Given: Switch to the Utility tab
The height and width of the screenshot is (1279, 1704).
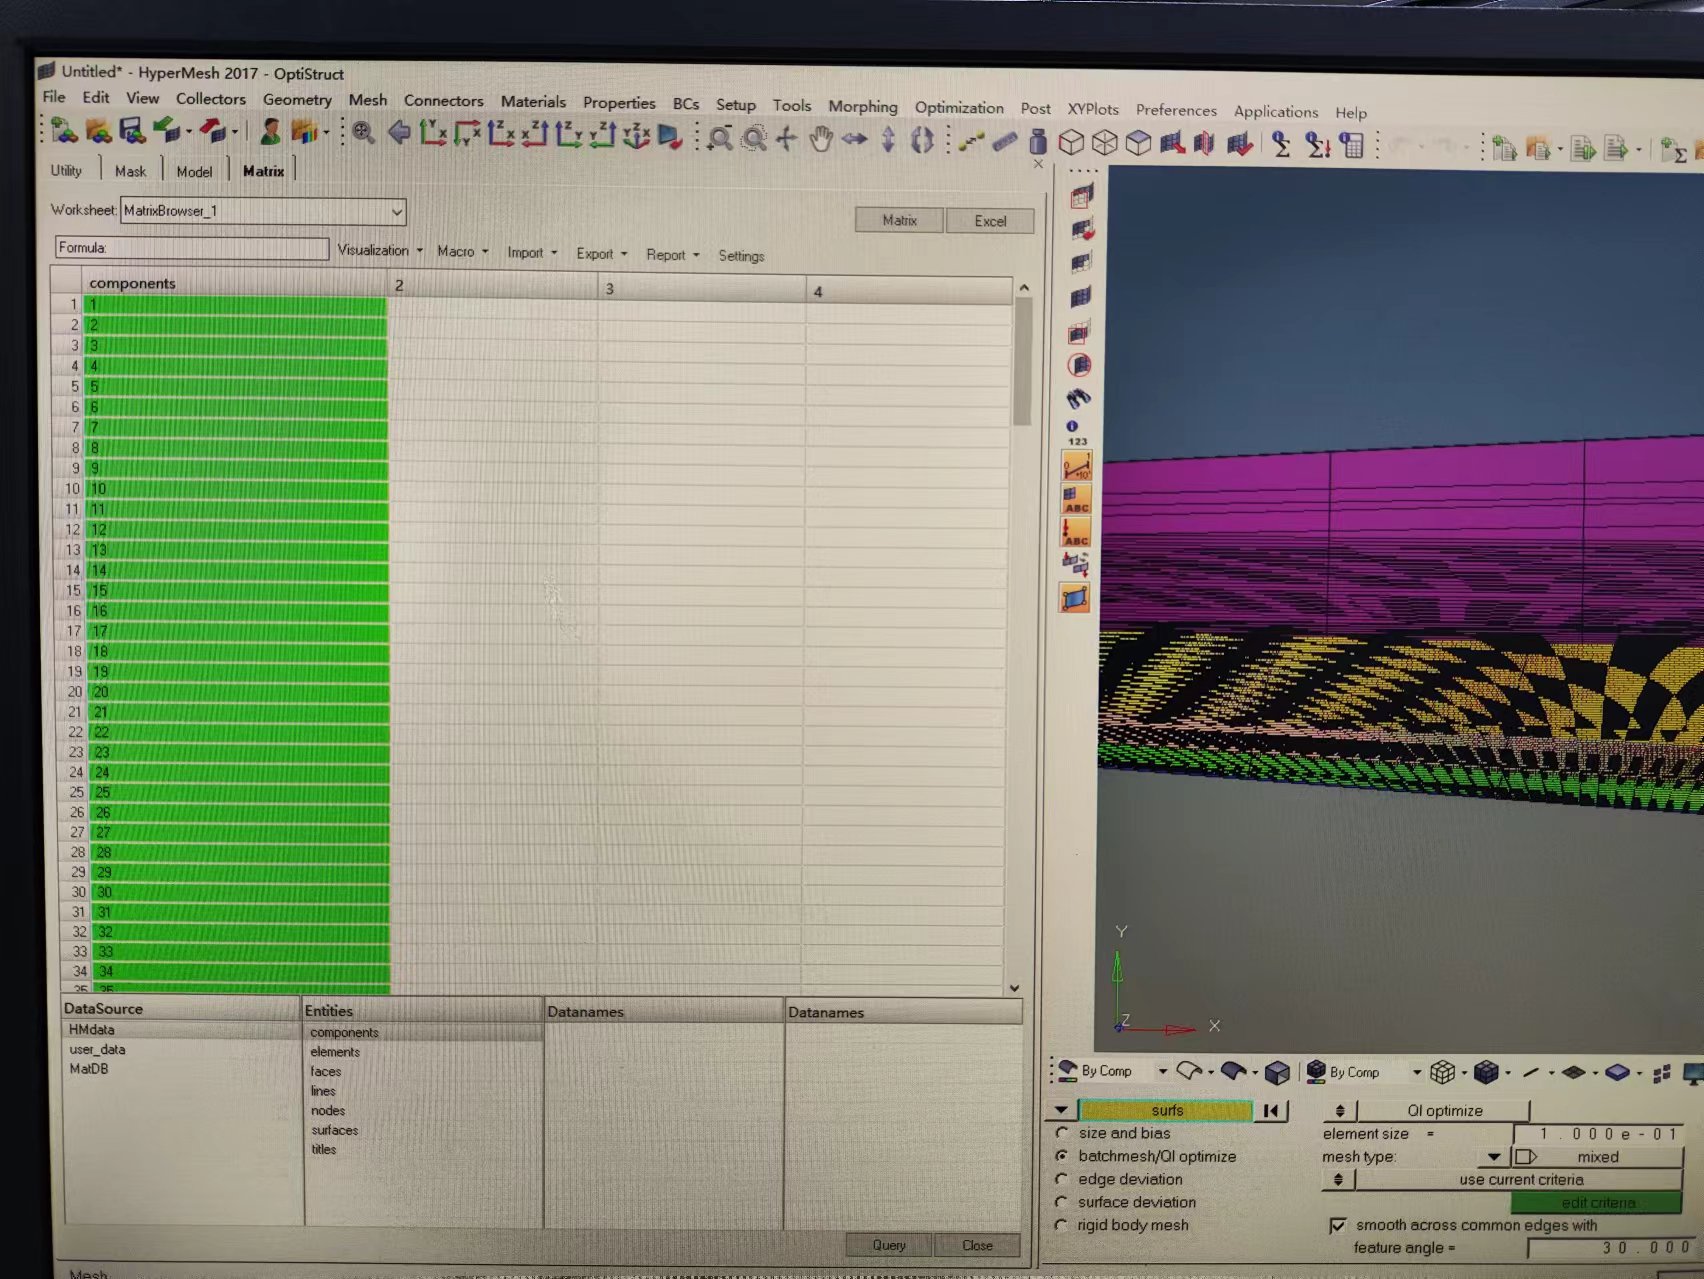Looking at the screenshot, I should pos(66,170).
